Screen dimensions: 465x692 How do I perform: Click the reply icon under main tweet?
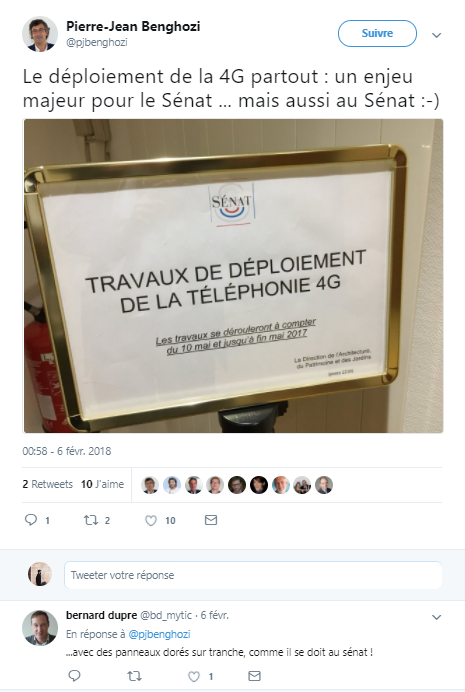31,520
